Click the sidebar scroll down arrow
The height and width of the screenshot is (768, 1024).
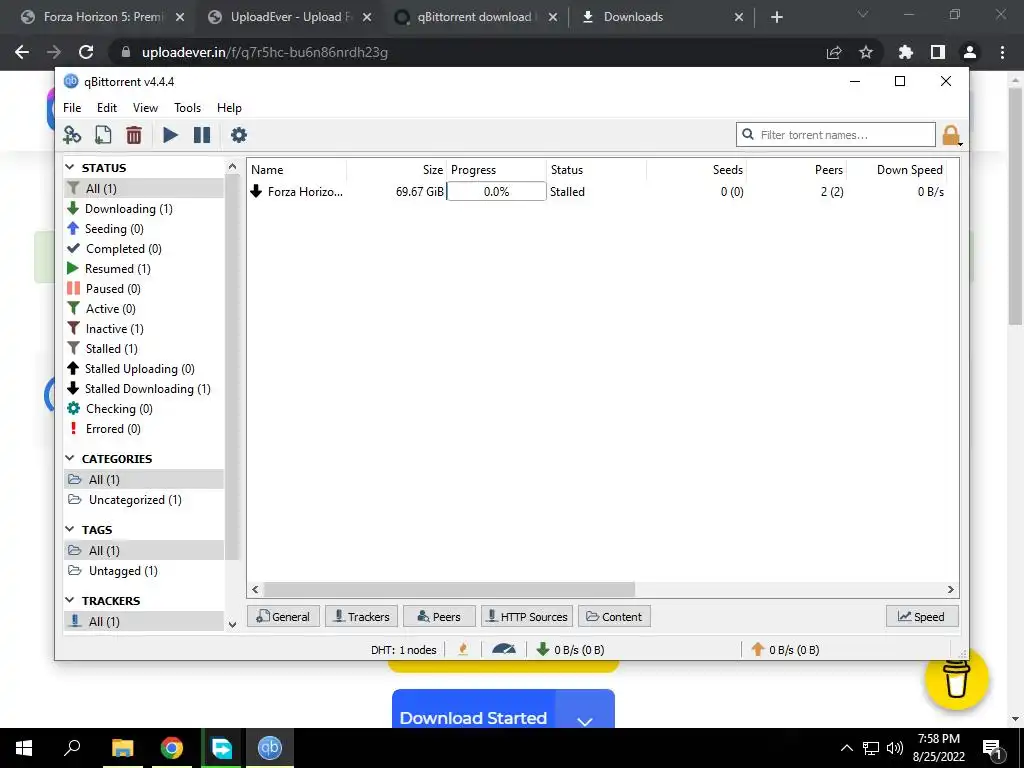tap(232, 624)
